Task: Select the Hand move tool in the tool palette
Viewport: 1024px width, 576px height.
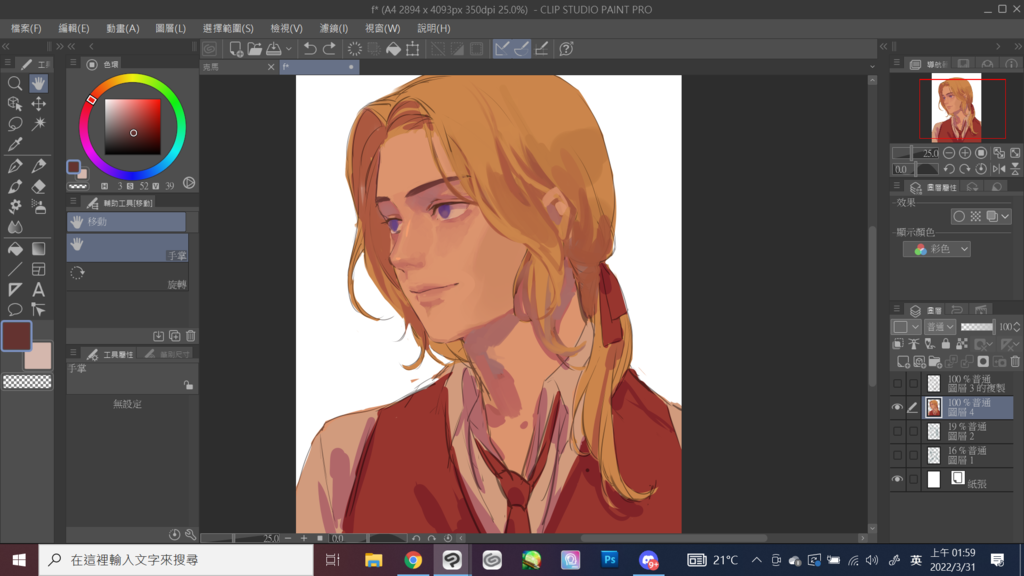Action: point(39,84)
